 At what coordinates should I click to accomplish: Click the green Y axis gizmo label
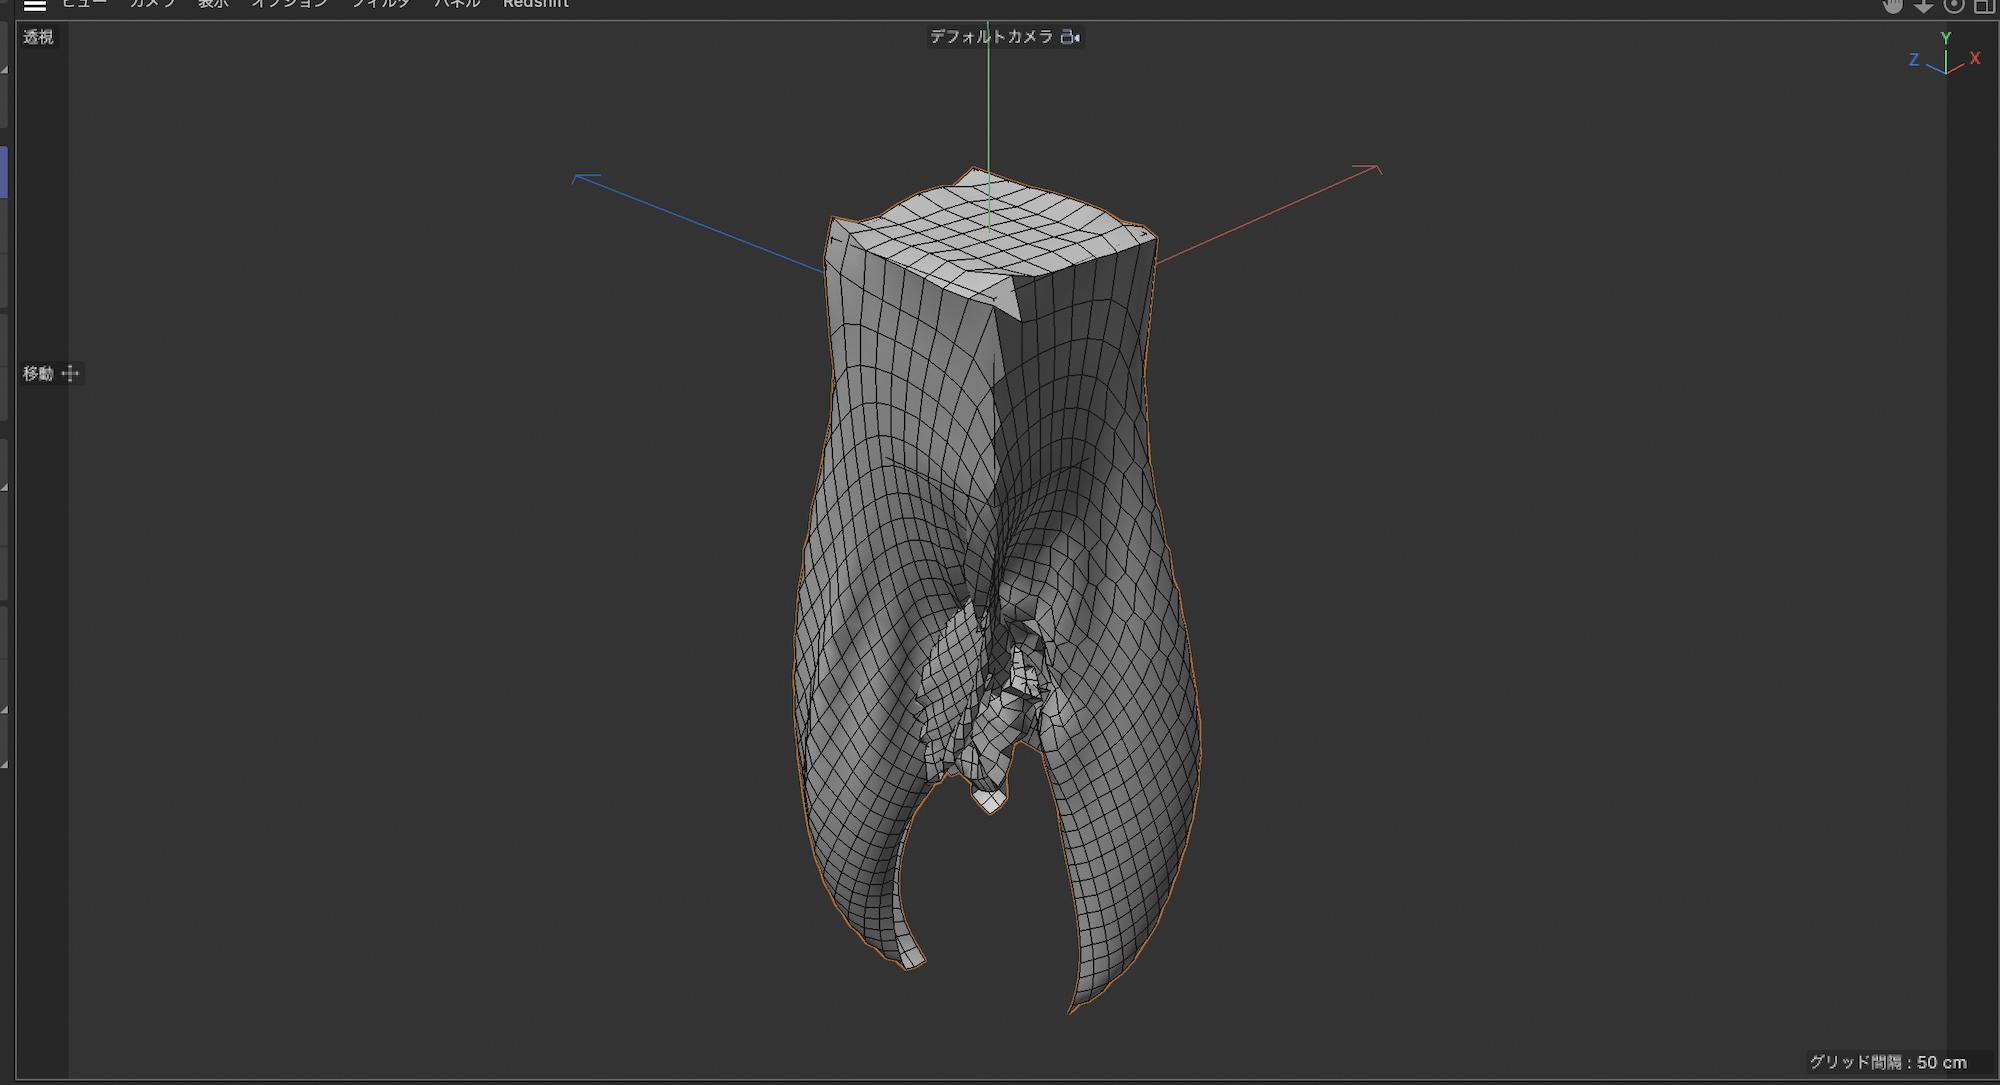[x=1946, y=38]
